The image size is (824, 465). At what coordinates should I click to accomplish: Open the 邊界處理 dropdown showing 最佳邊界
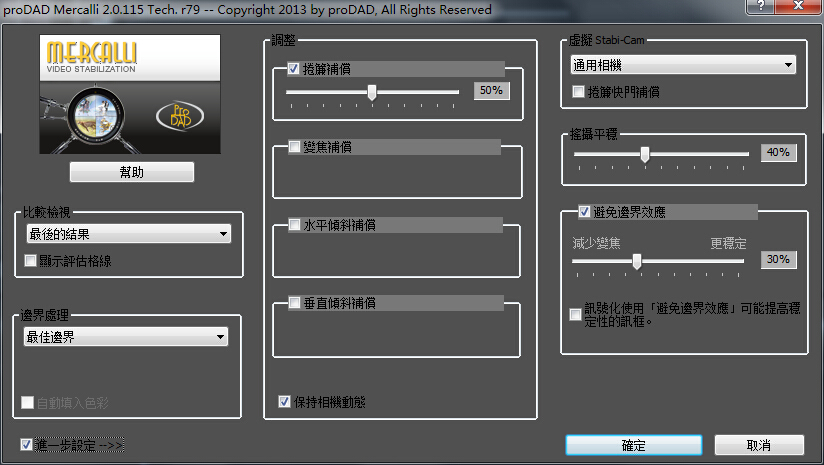(x=126, y=337)
